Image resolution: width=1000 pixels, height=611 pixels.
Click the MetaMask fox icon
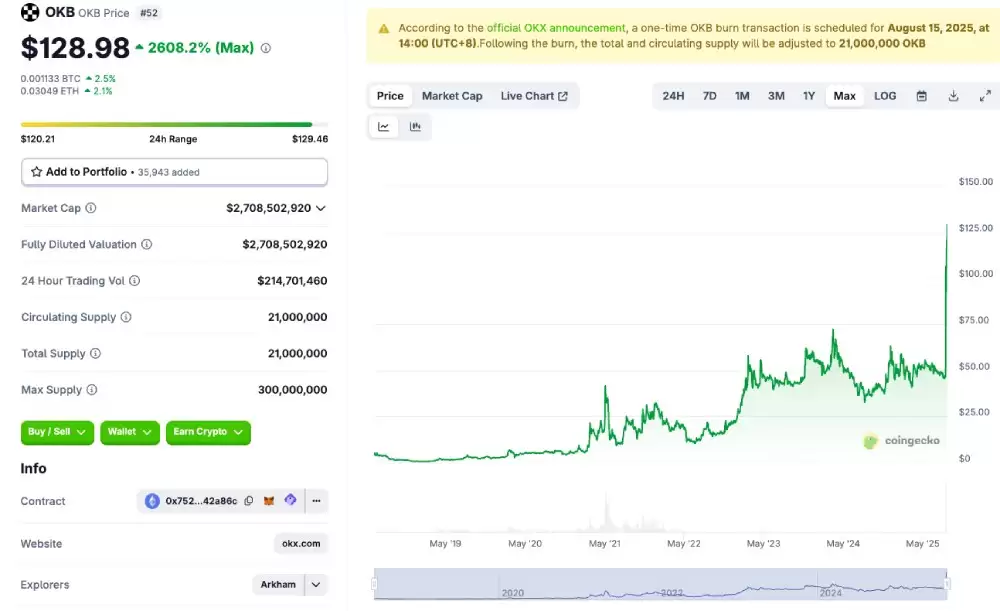[269, 501]
